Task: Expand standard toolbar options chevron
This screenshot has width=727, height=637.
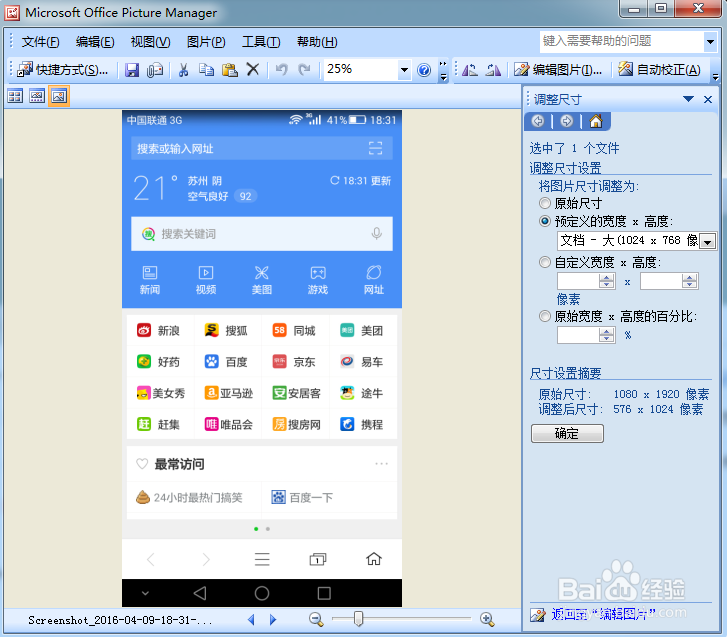Action: point(443,70)
